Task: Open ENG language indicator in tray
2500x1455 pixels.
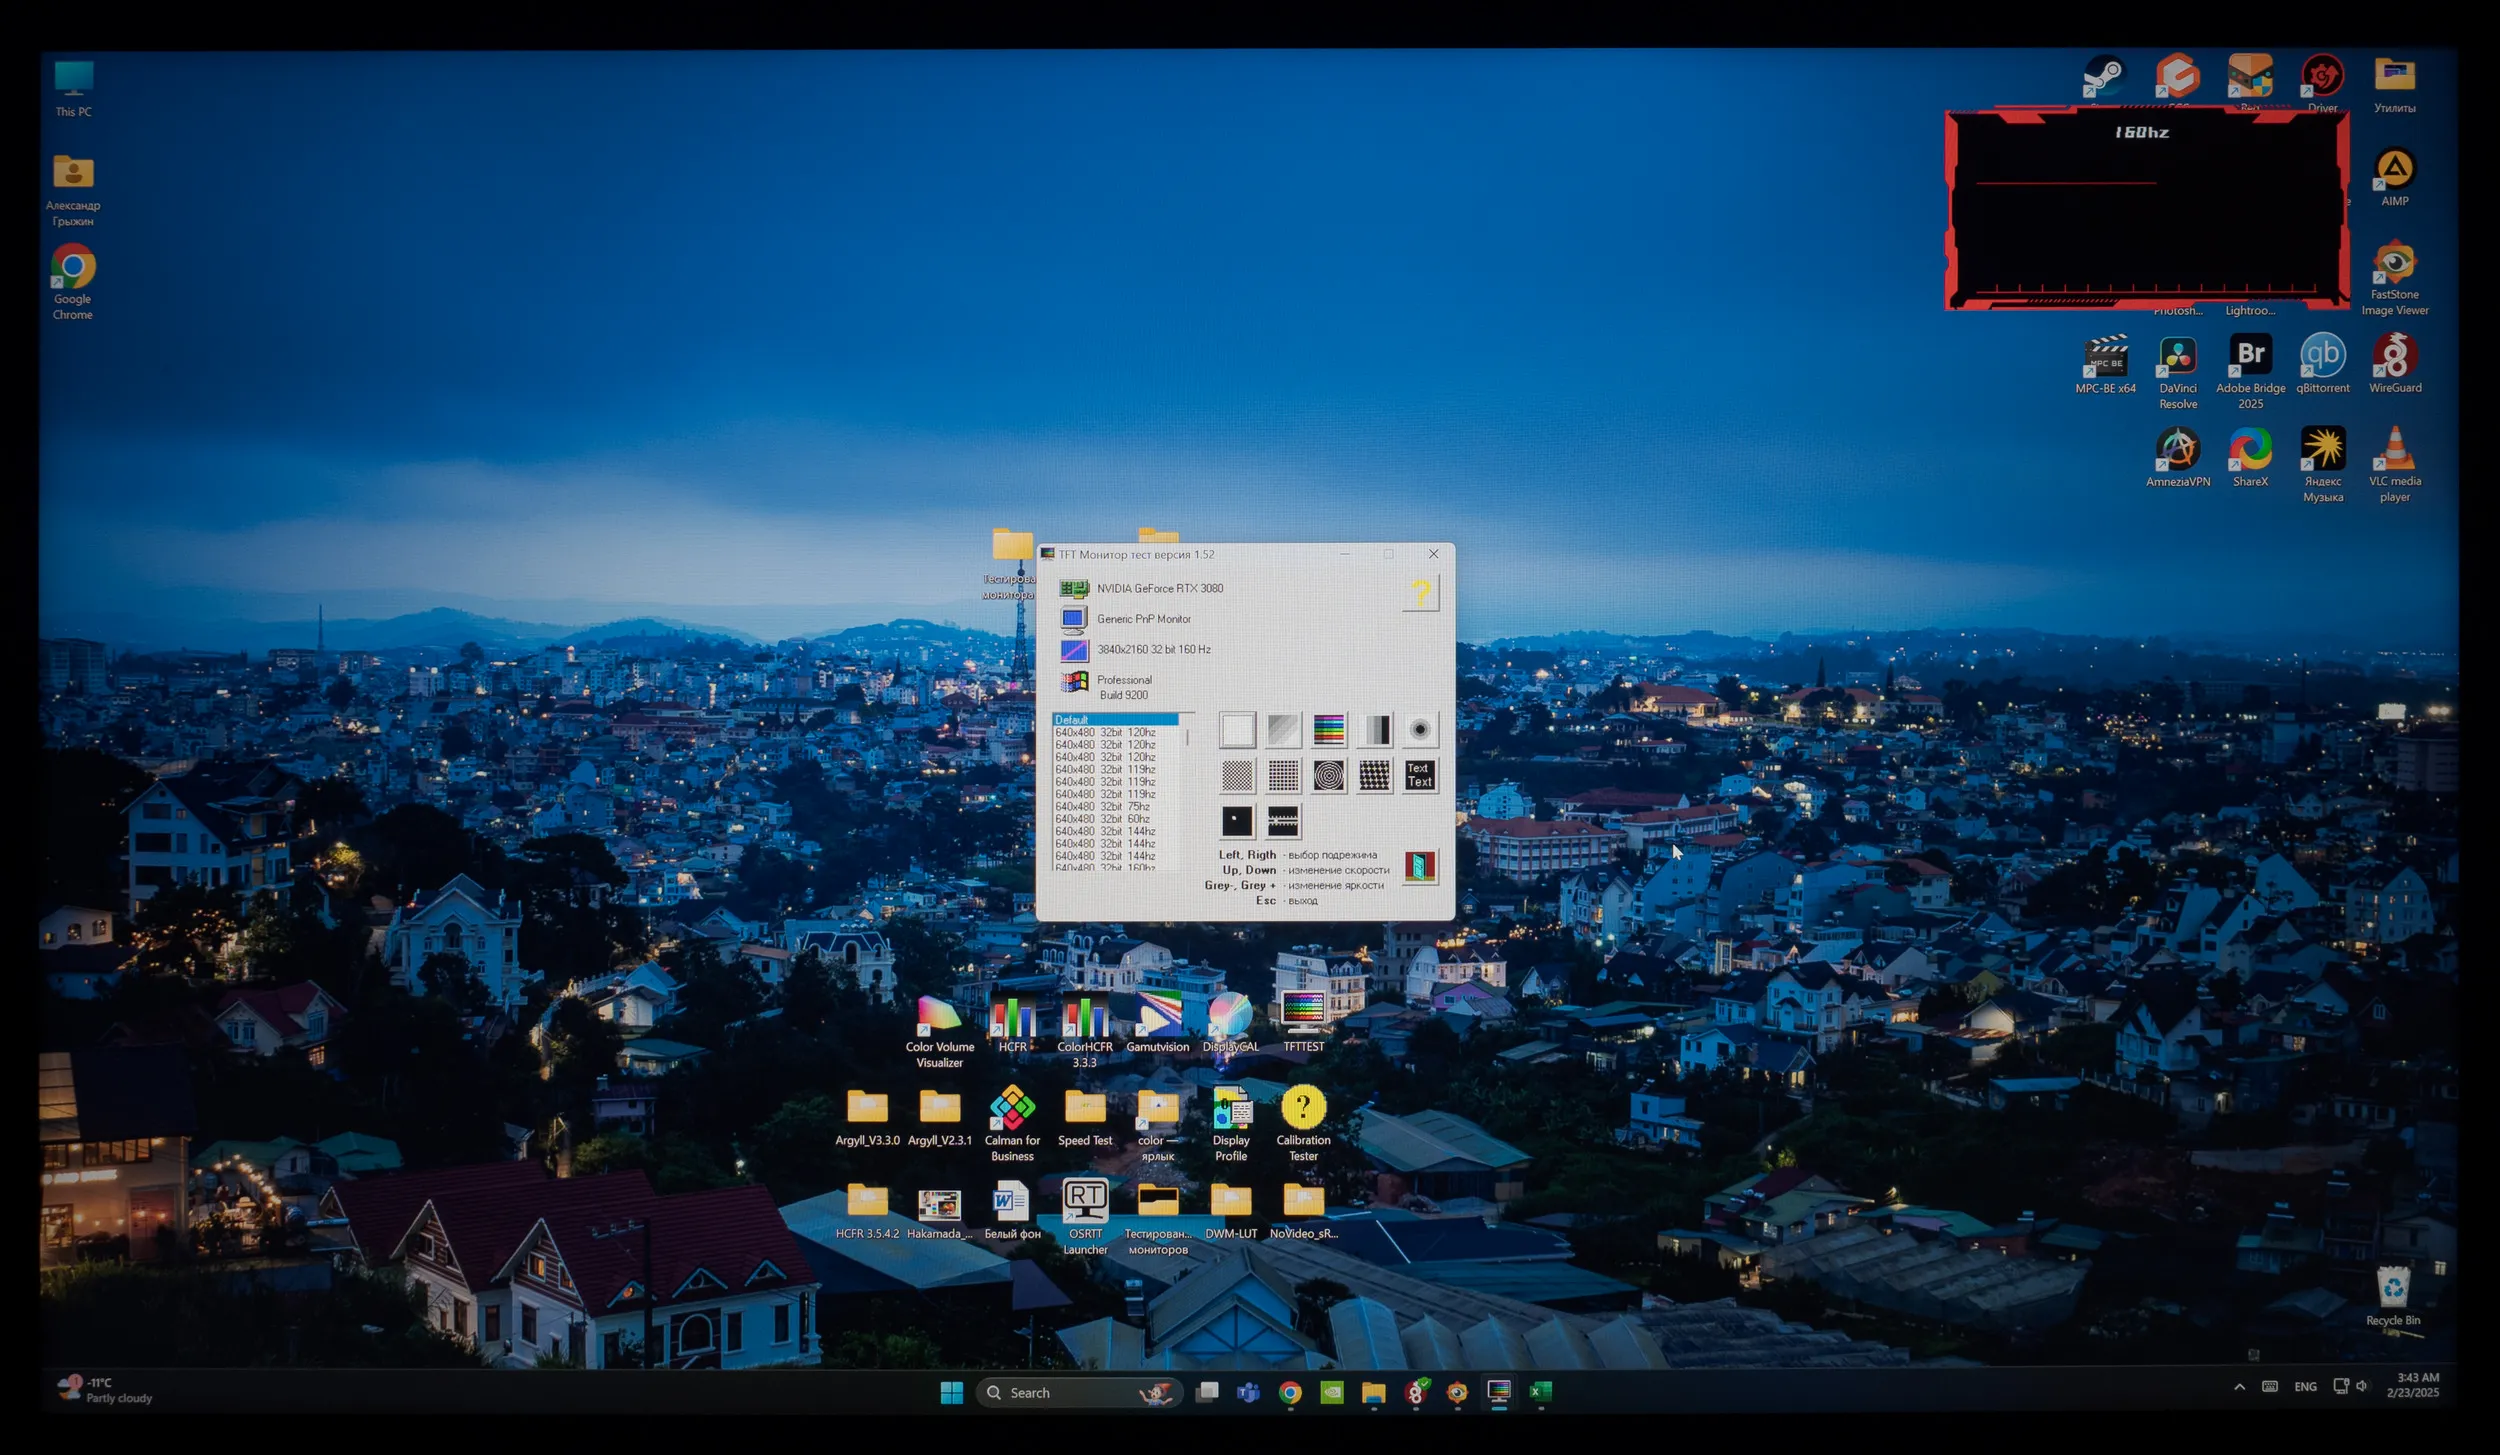Action: click(x=2304, y=1387)
